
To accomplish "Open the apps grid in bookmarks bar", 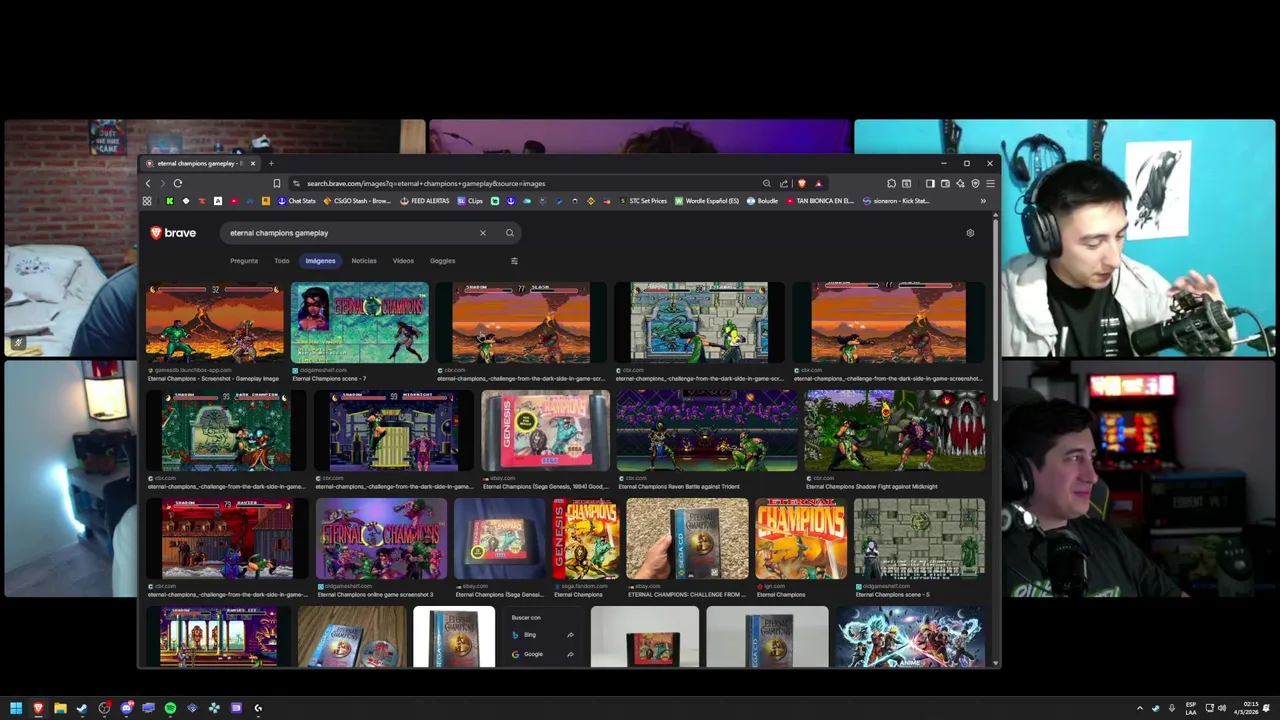I will pyautogui.click(x=147, y=201).
